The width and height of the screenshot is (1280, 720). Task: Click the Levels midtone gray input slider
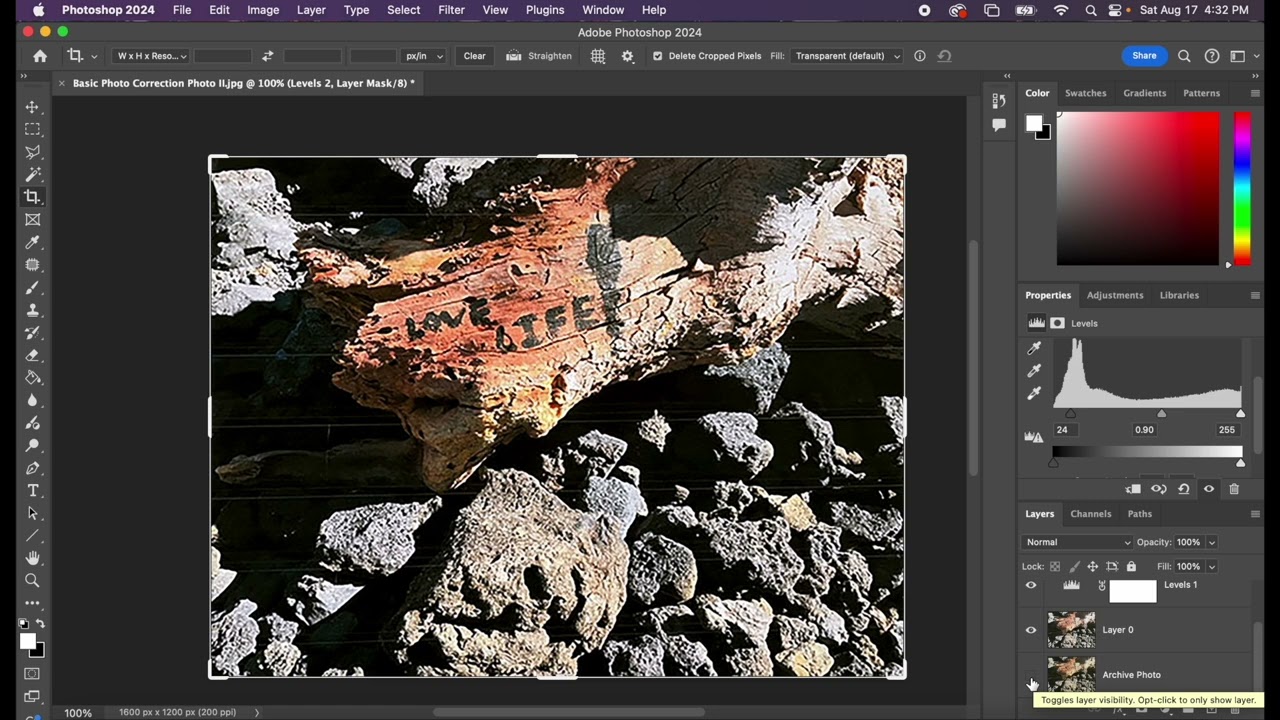[x=1162, y=414]
